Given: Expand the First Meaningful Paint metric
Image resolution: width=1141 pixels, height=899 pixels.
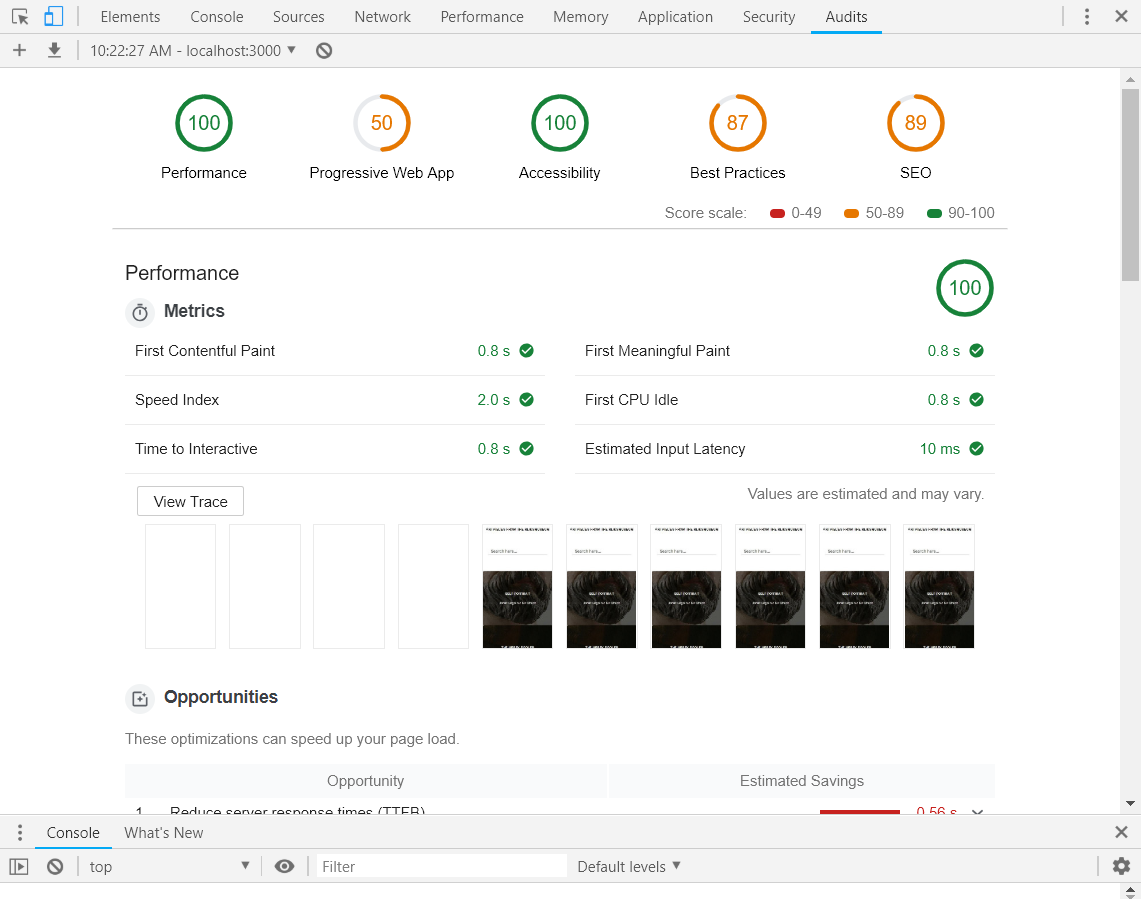Looking at the screenshot, I should [x=784, y=351].
